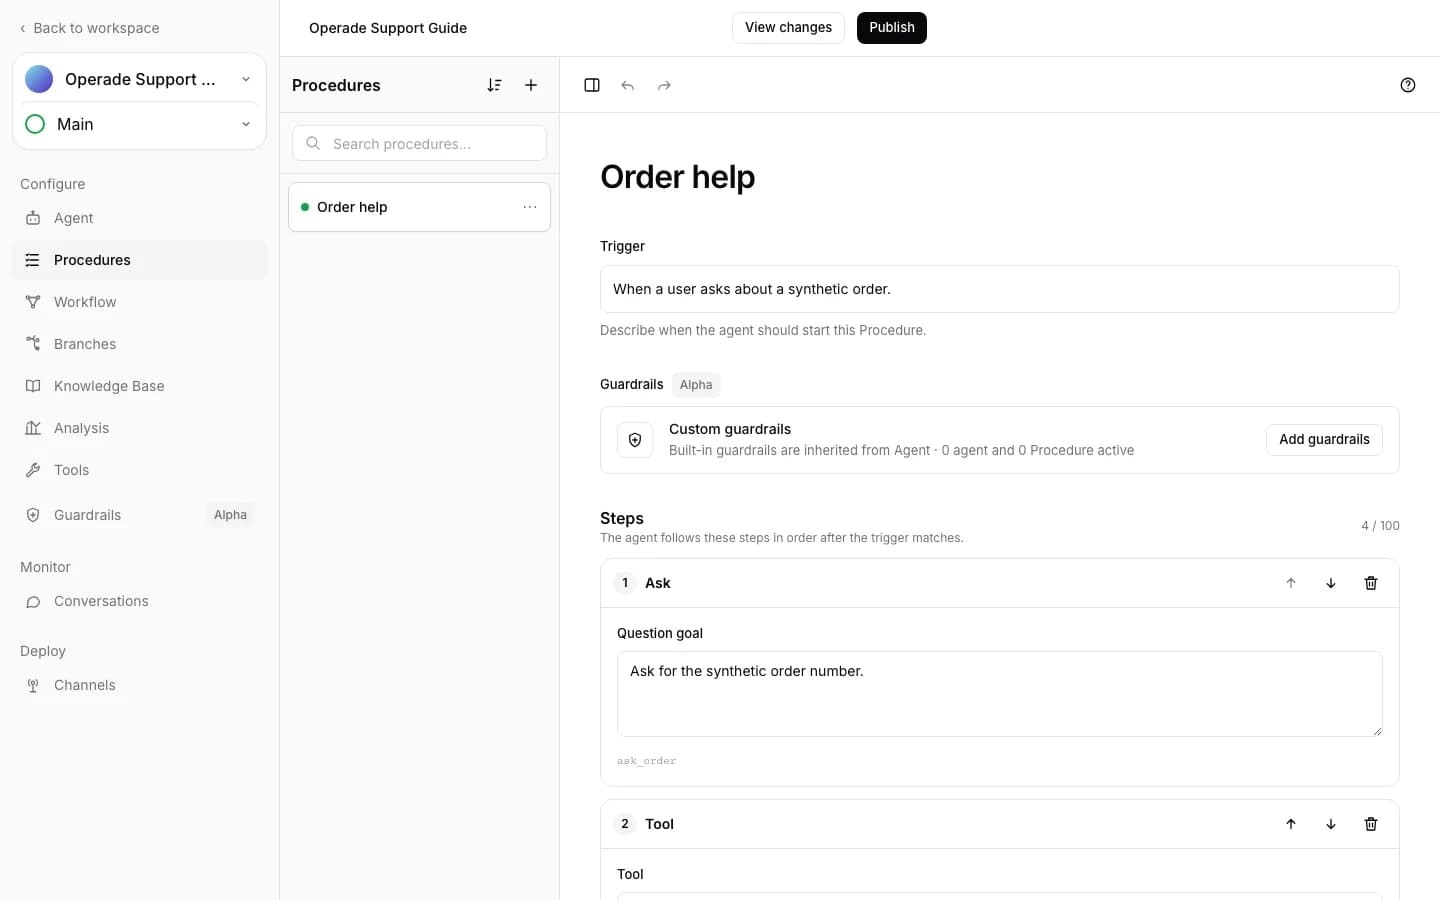Edit the Trigger text field
The height and width of the screenshot is (900, 1440).
[1000, 289]
